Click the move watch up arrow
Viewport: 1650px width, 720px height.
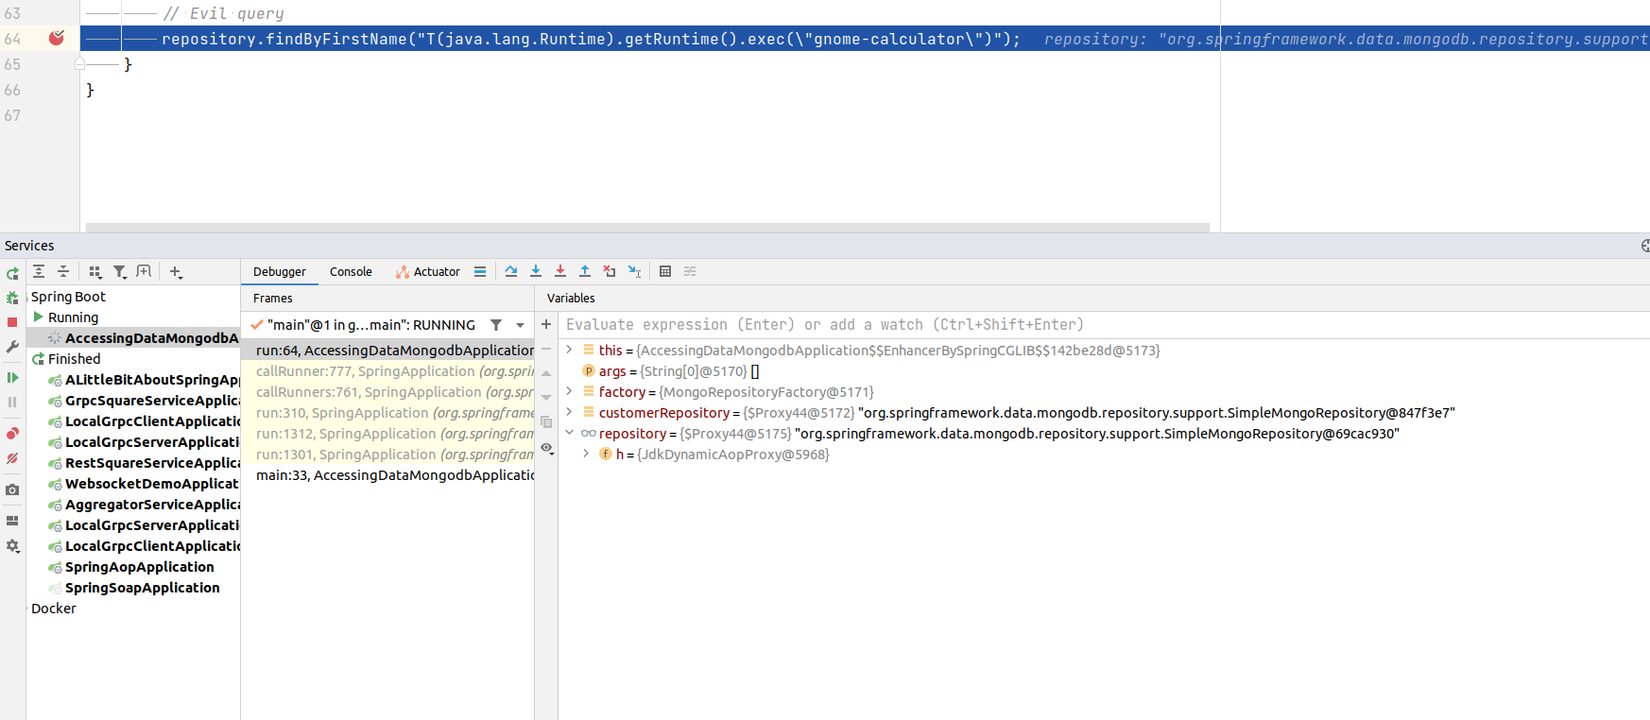(x=546, y=374)
